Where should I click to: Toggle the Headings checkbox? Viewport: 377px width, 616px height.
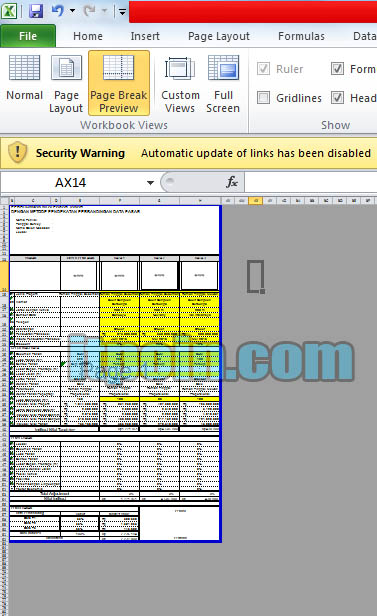[337, 97]
